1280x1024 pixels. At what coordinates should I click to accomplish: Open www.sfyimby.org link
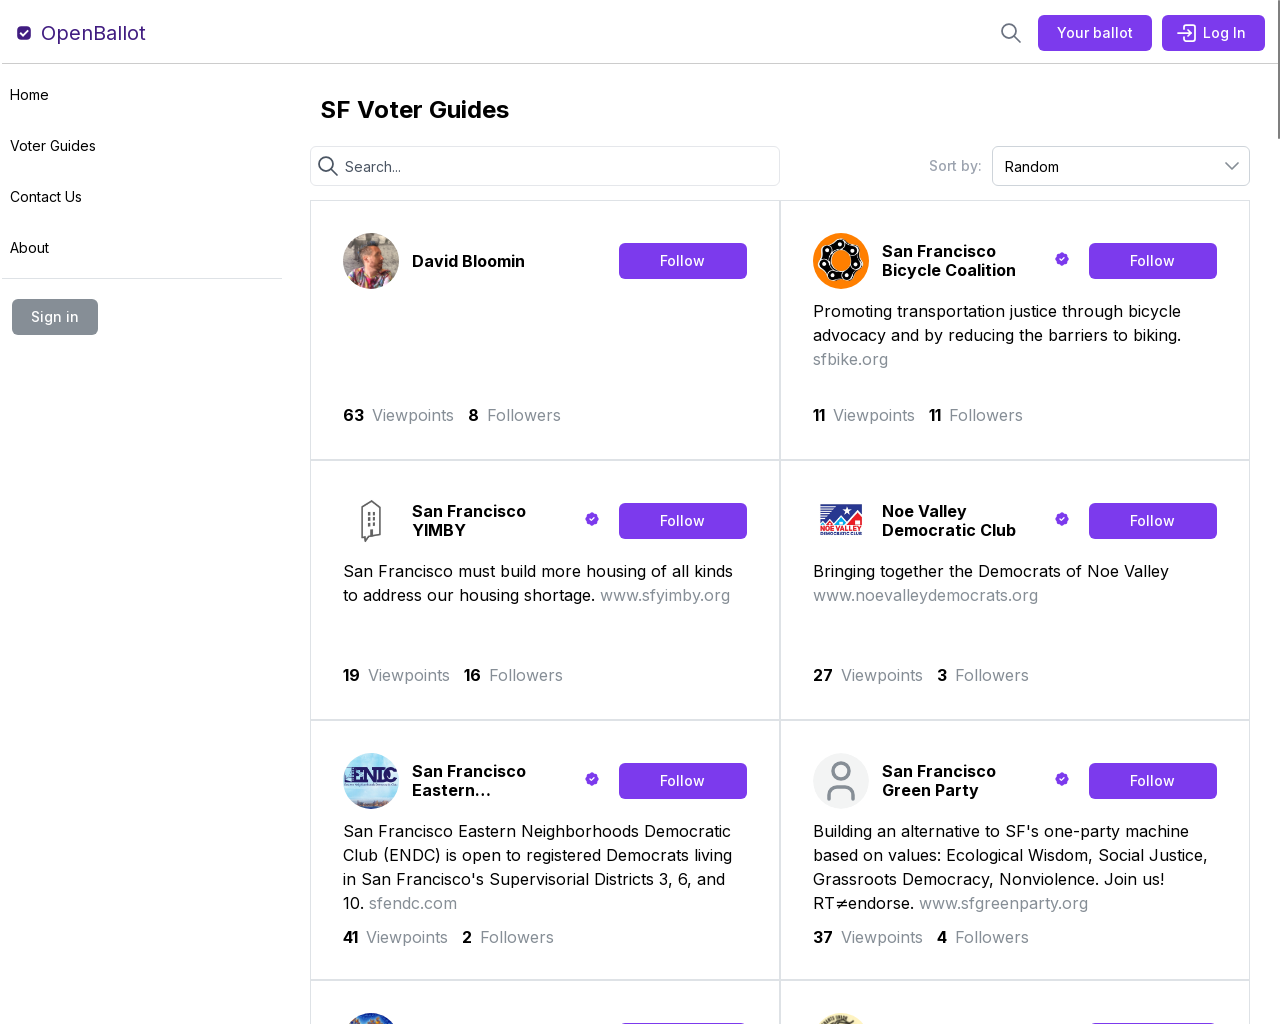pyautogui.click(x=665, y=595)
